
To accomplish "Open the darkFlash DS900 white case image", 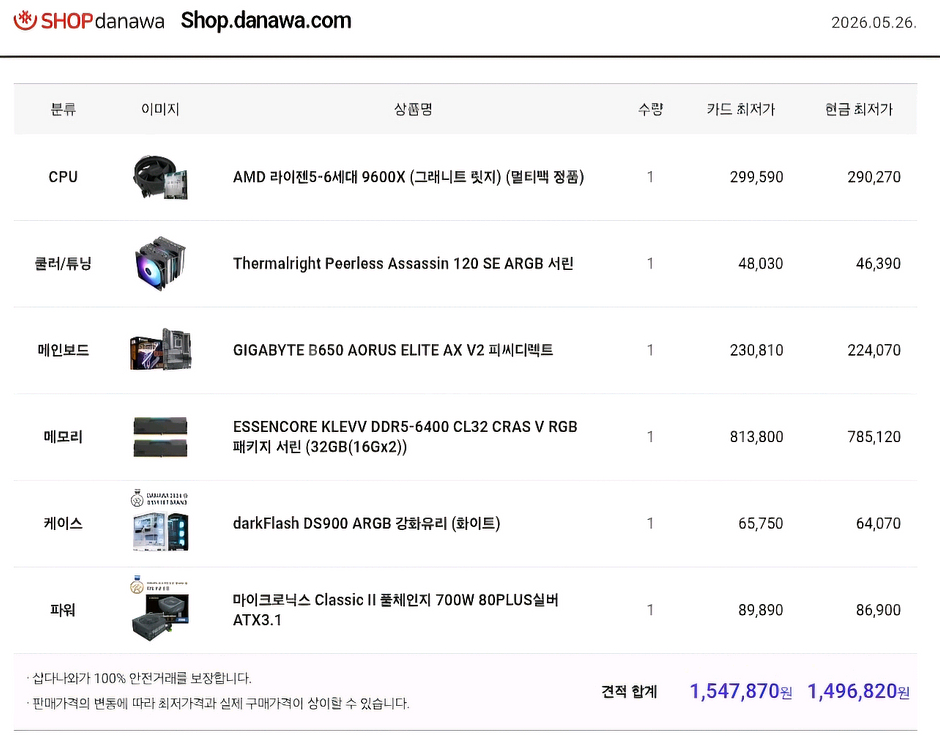I will click(x=160, y=531).
